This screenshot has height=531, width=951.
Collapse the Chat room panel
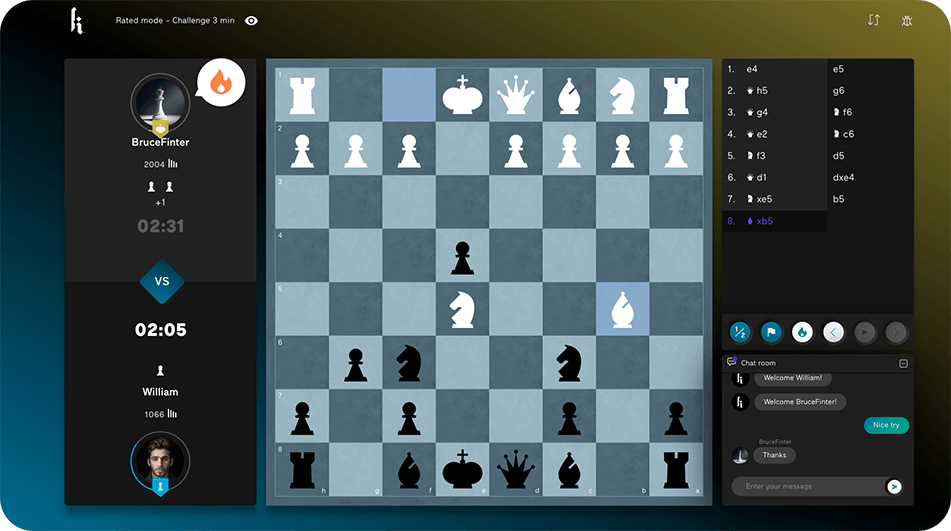[903, 363]
